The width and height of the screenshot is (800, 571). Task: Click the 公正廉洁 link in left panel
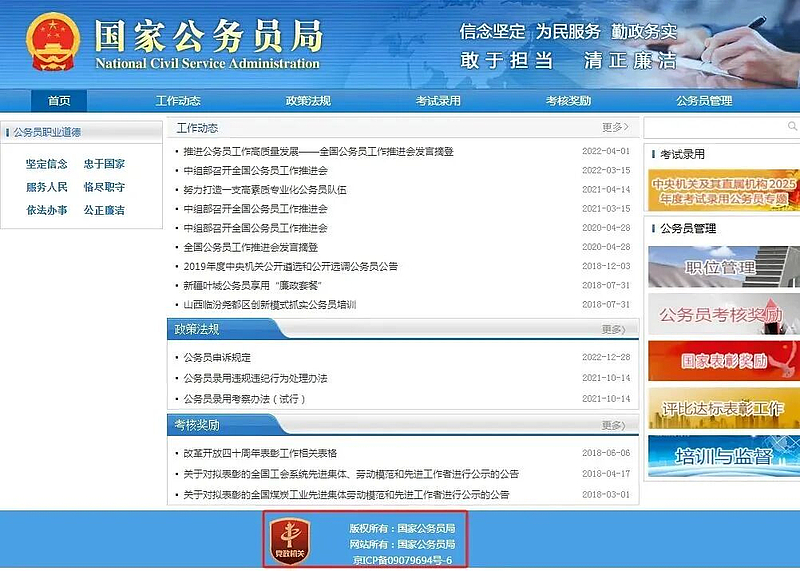[104, 210]
